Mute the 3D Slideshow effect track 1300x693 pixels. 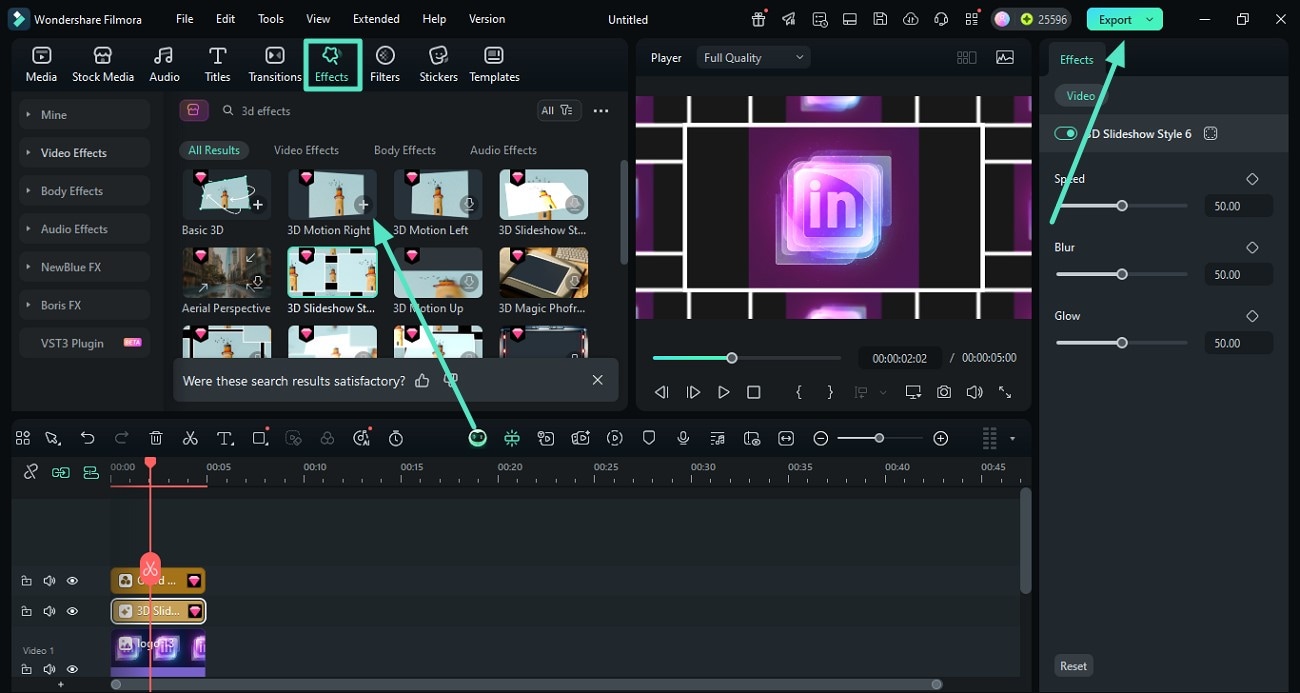[x=49, y=611]
